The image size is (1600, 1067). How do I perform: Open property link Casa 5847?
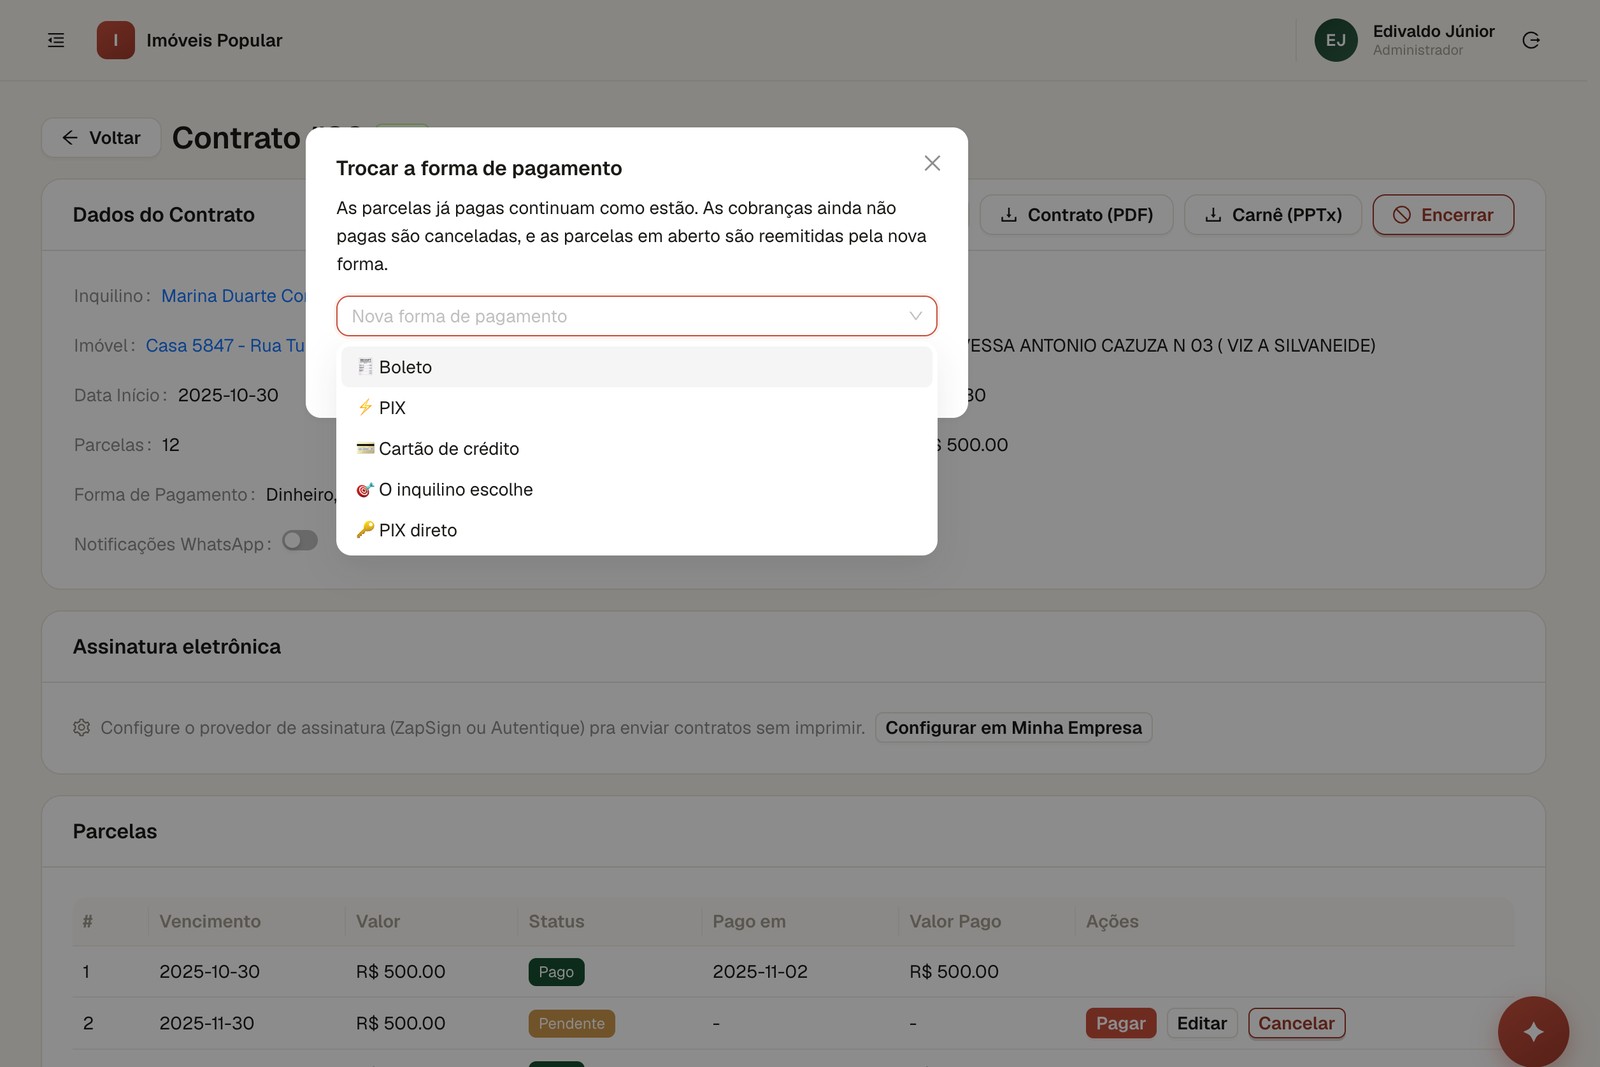tap(225, 345)
